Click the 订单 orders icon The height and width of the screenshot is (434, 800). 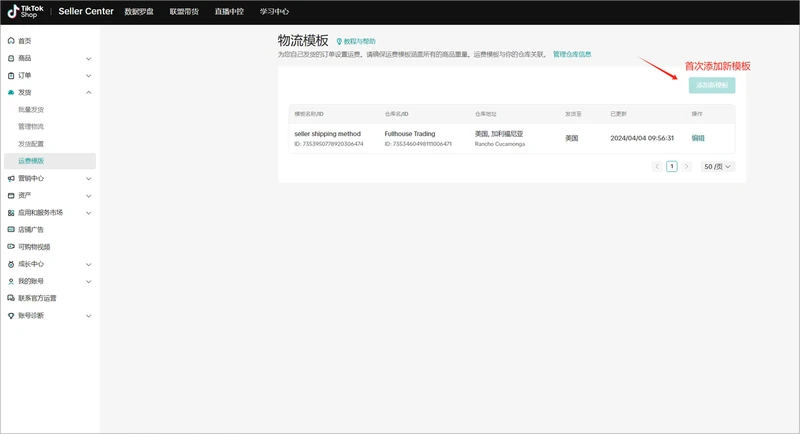click(x=11, y=75)
